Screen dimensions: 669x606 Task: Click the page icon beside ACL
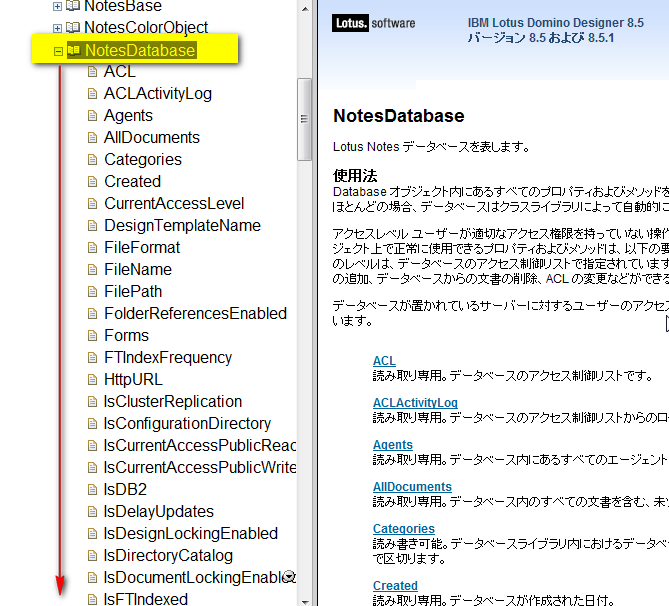click(x=92, y=71)
